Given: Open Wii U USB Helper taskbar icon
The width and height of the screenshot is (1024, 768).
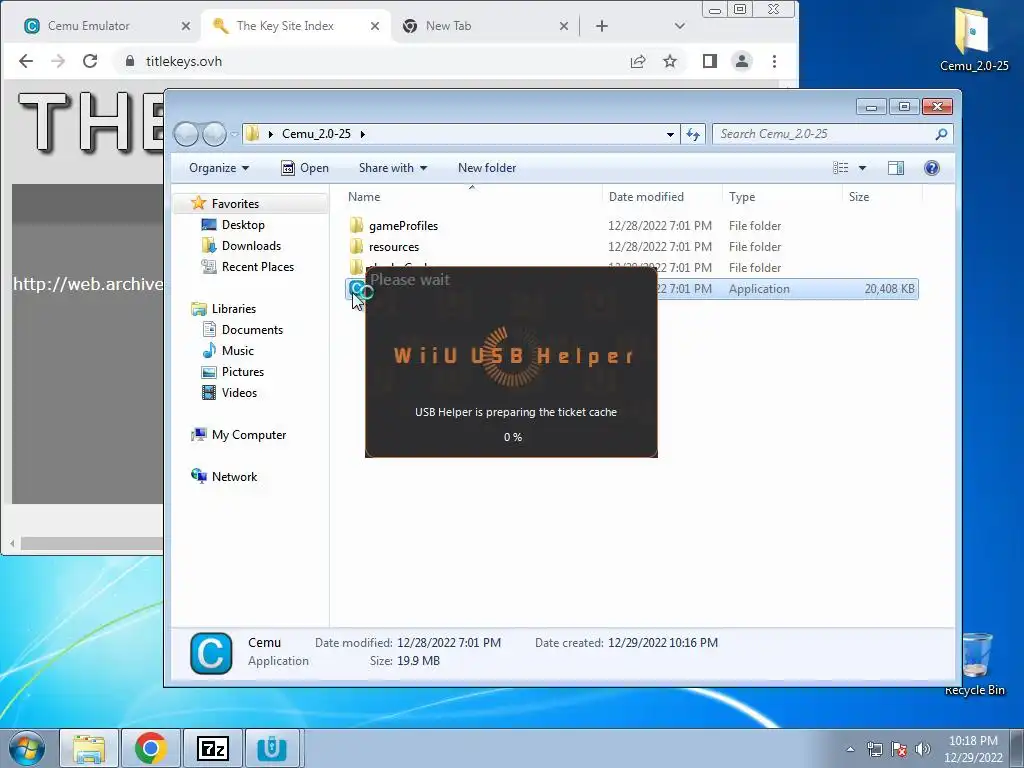Looking at the screenshot, I should point(272,748).
